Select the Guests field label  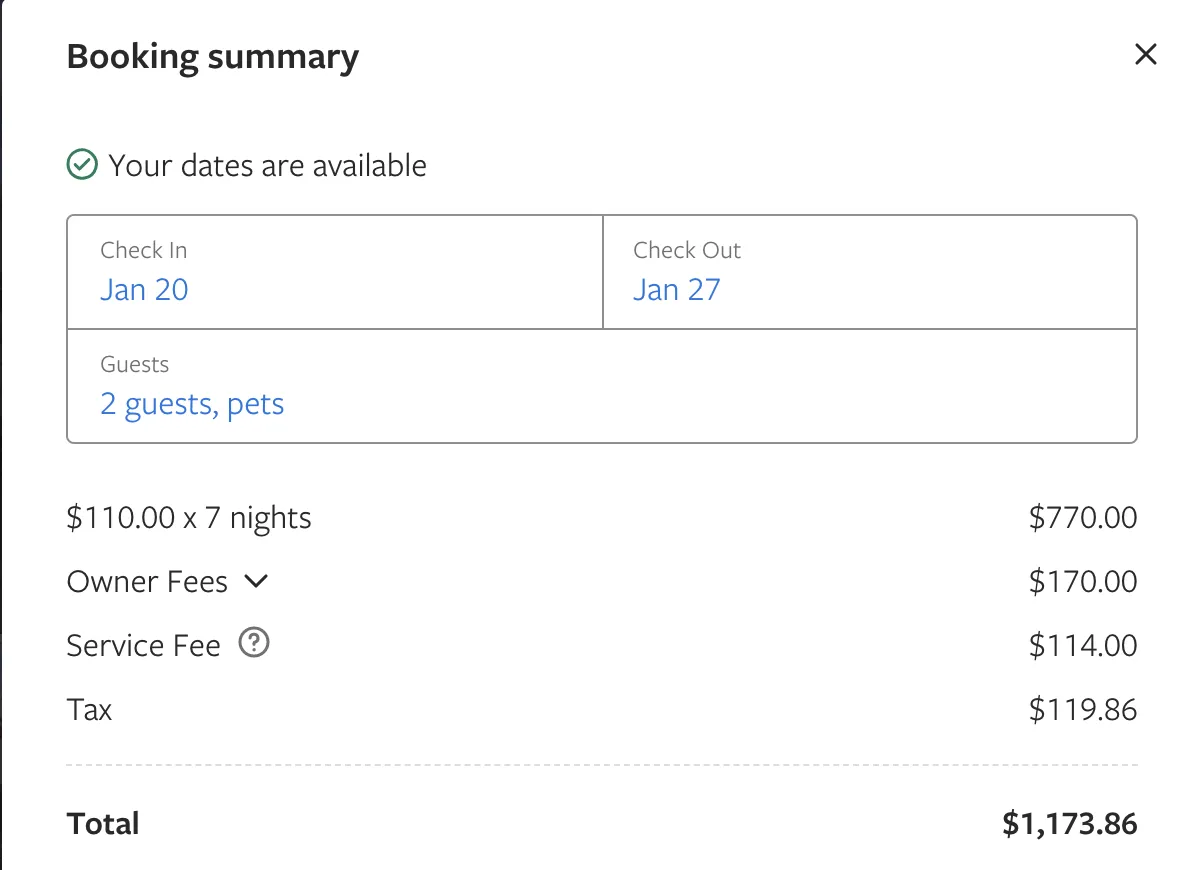tap(134, 364)
